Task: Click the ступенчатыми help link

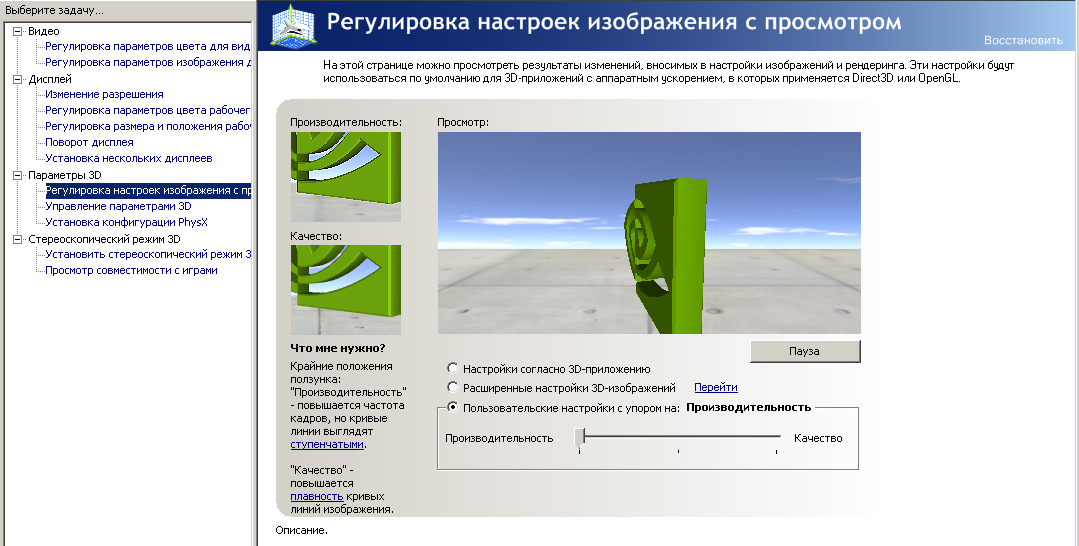Action: click(x=327, y=444)
